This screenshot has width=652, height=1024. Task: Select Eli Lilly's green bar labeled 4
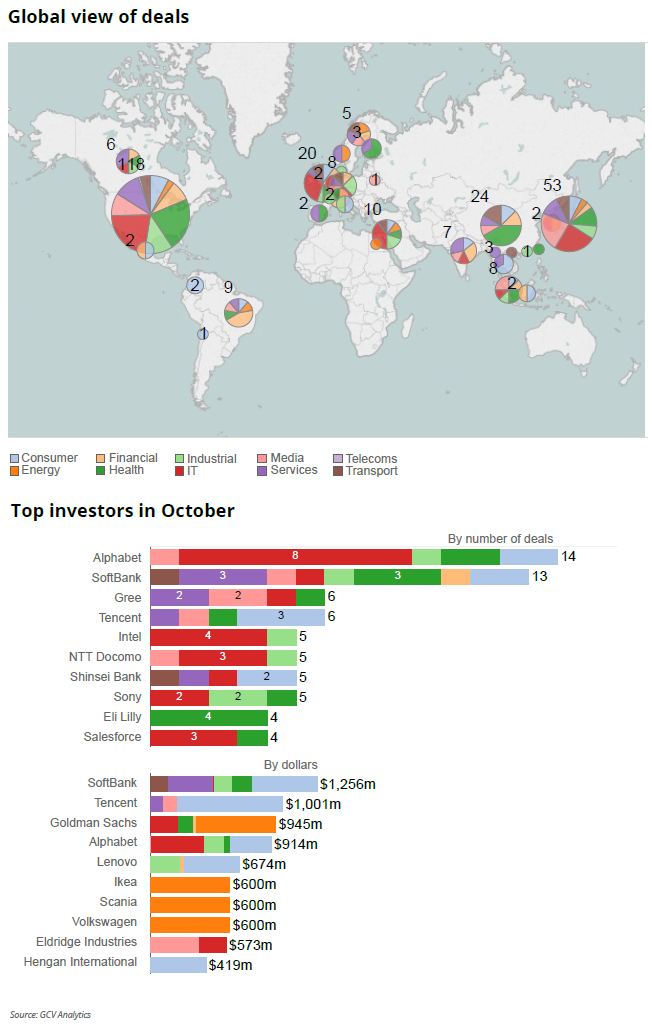[209, 717]
